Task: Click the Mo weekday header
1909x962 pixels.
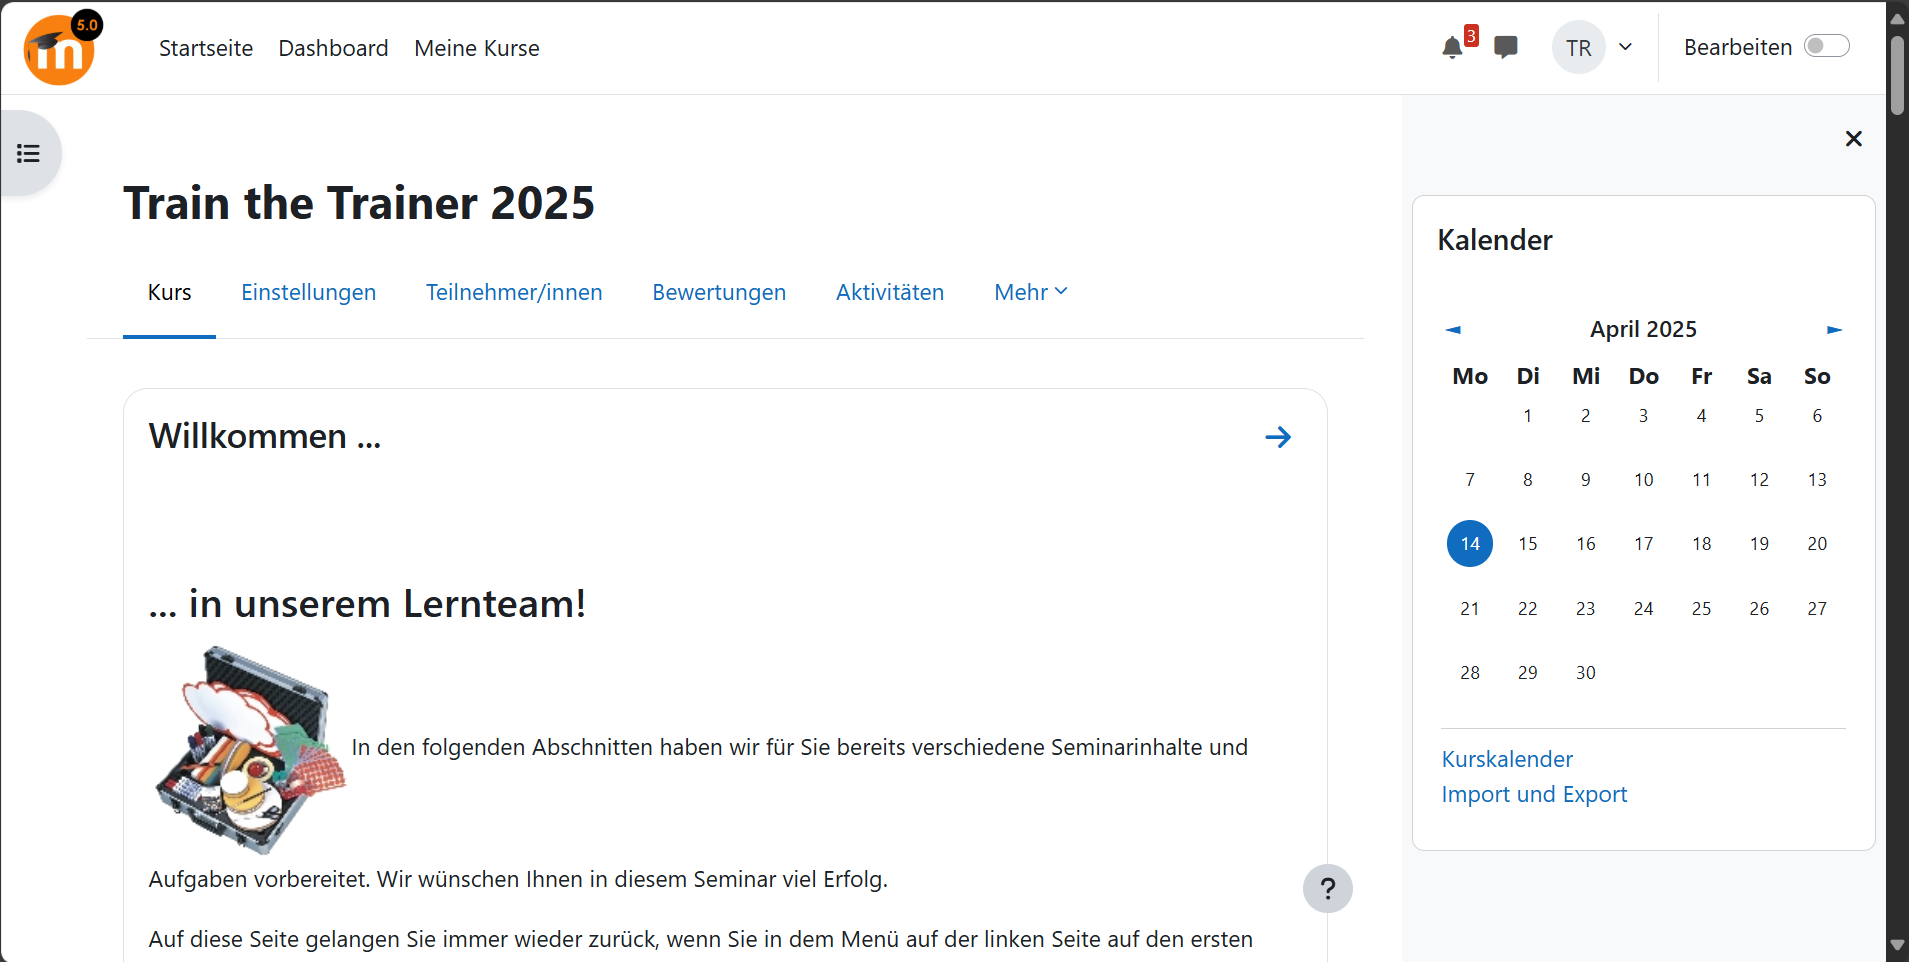Action: point(1470,377)
